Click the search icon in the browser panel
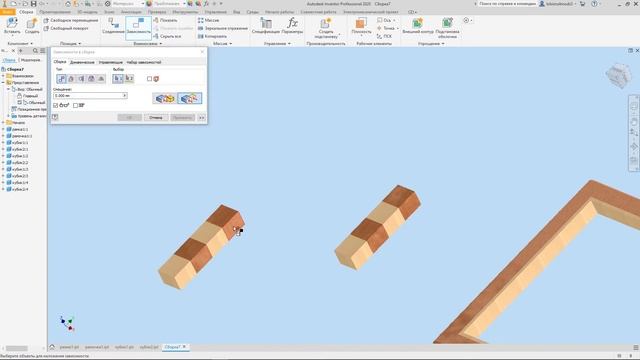The height and width of the screenshot is (360, 640). 35,51
